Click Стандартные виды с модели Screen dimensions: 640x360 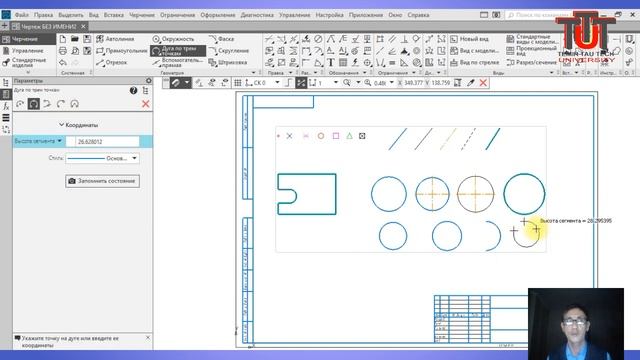[x=532, y=39]
